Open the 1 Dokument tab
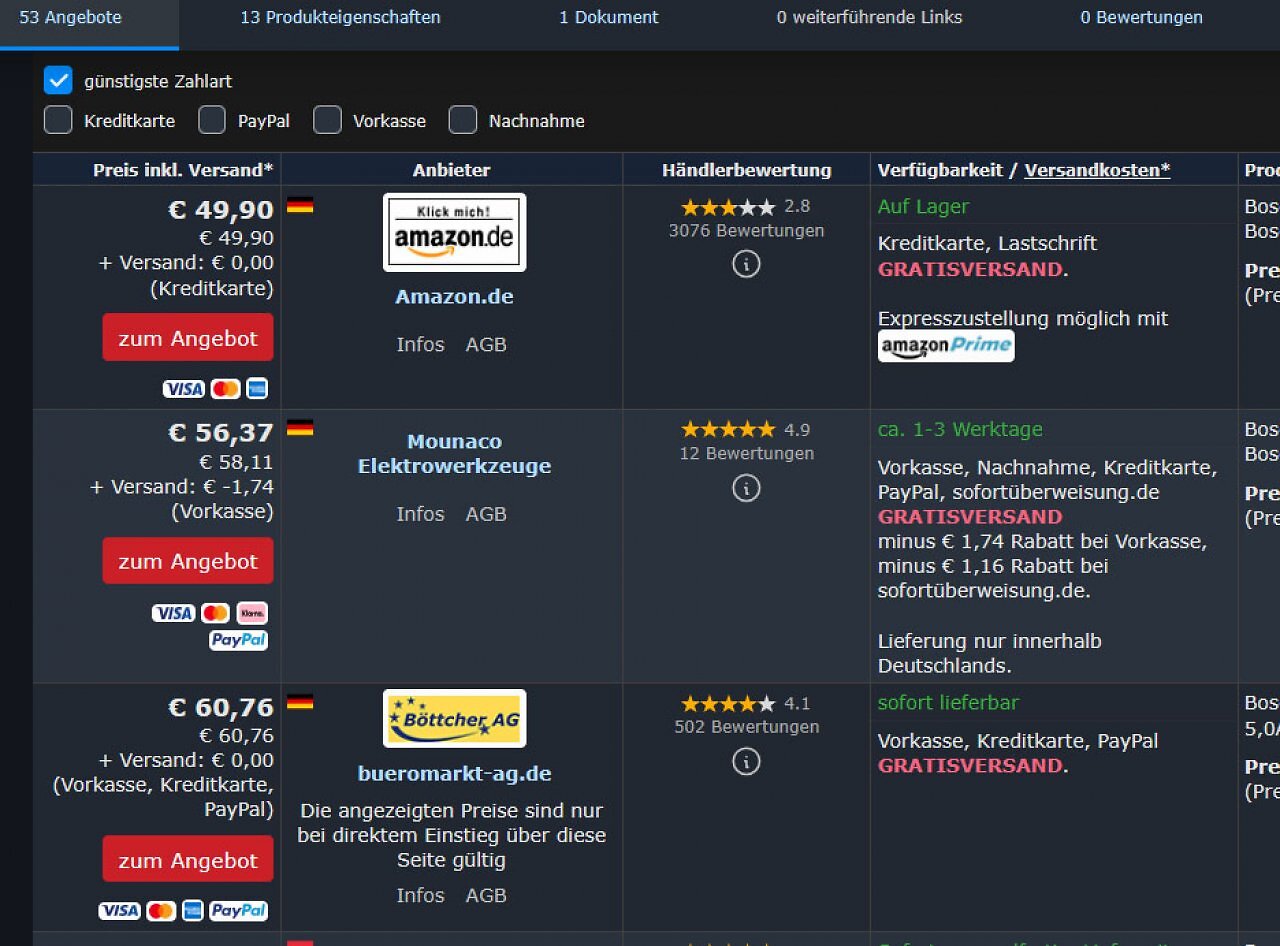The width and height of the screenshot is (1280, 946). point(608,18)
